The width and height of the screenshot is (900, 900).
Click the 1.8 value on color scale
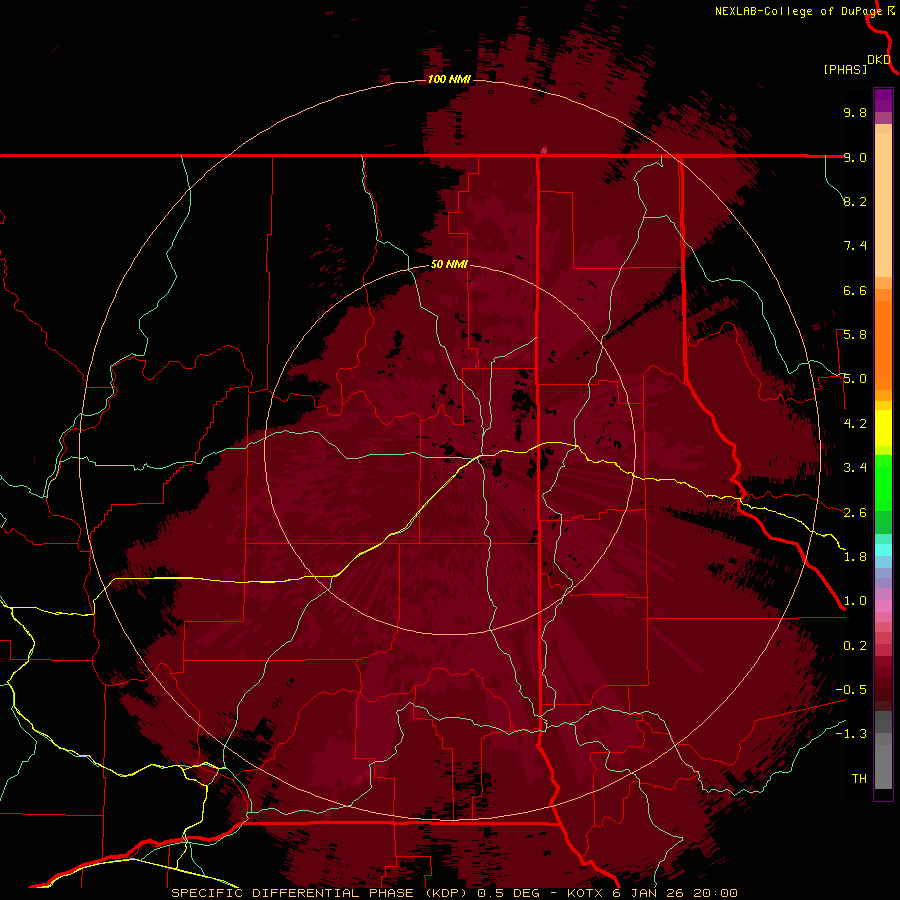coord(855,557)
